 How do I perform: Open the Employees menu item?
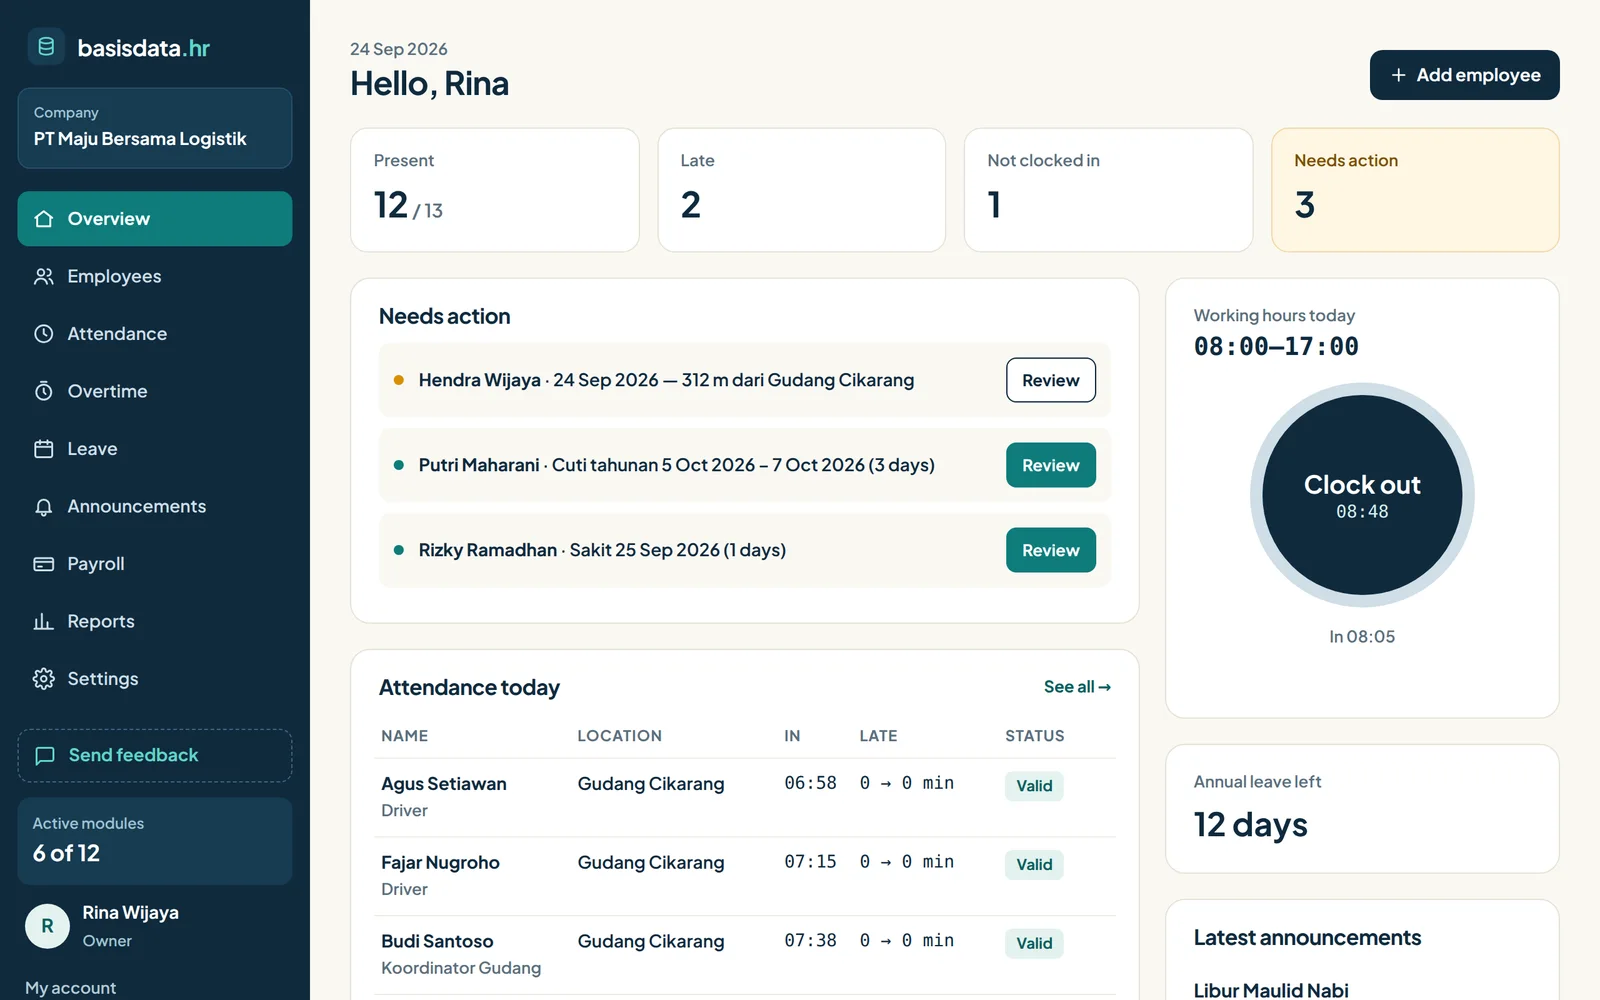point(155,276)
